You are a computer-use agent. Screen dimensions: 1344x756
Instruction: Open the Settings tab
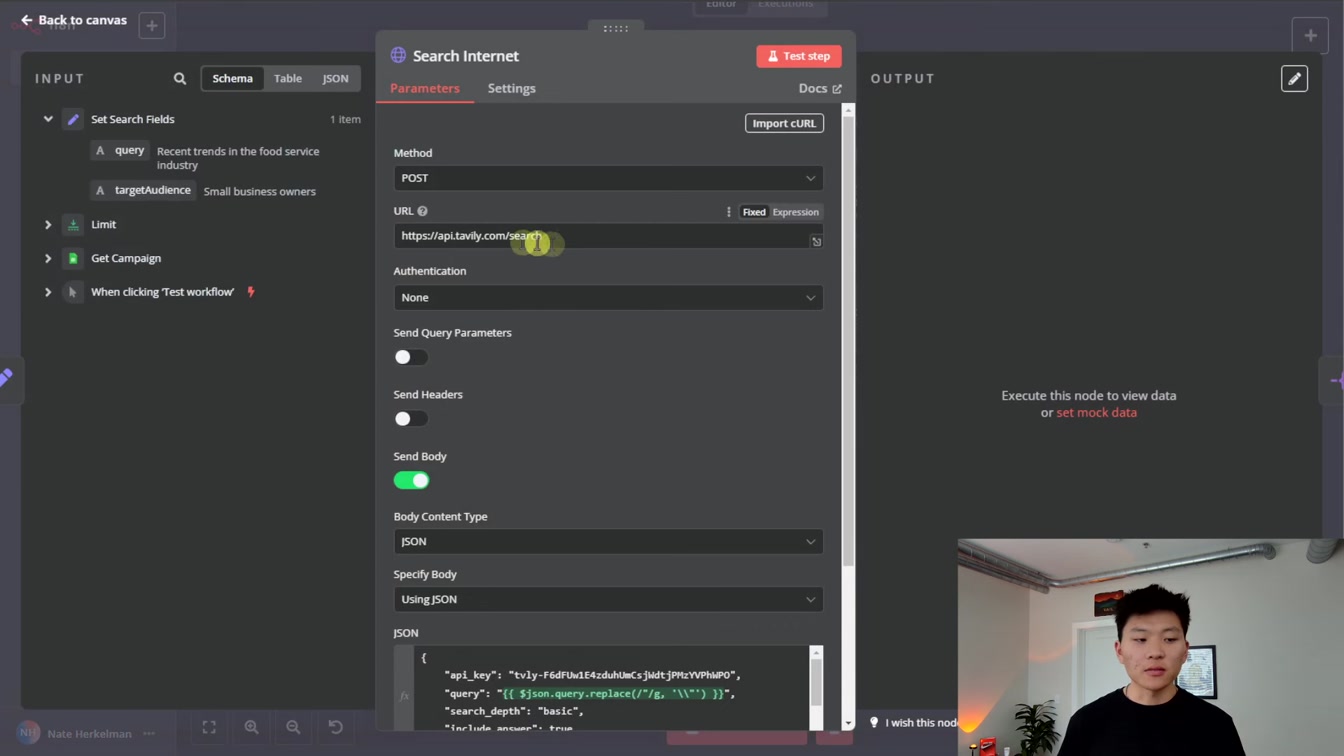tap(512, 88)
